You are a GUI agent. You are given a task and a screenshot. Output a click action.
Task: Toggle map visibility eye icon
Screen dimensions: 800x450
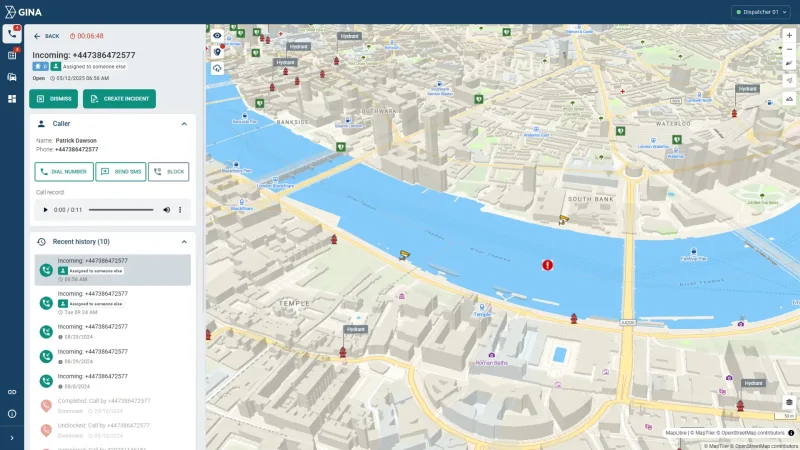(x=217, y=35)
